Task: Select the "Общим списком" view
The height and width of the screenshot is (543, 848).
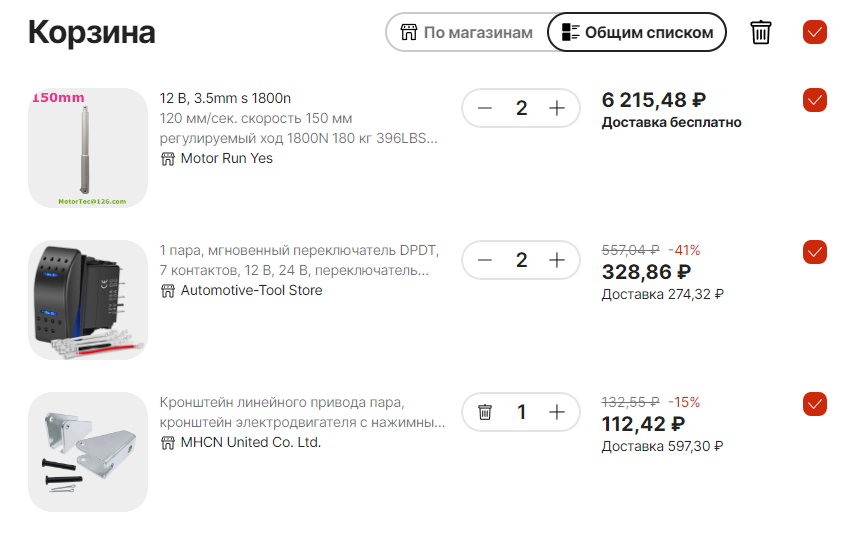Action: pyautogui.click(x=637, y=32)
